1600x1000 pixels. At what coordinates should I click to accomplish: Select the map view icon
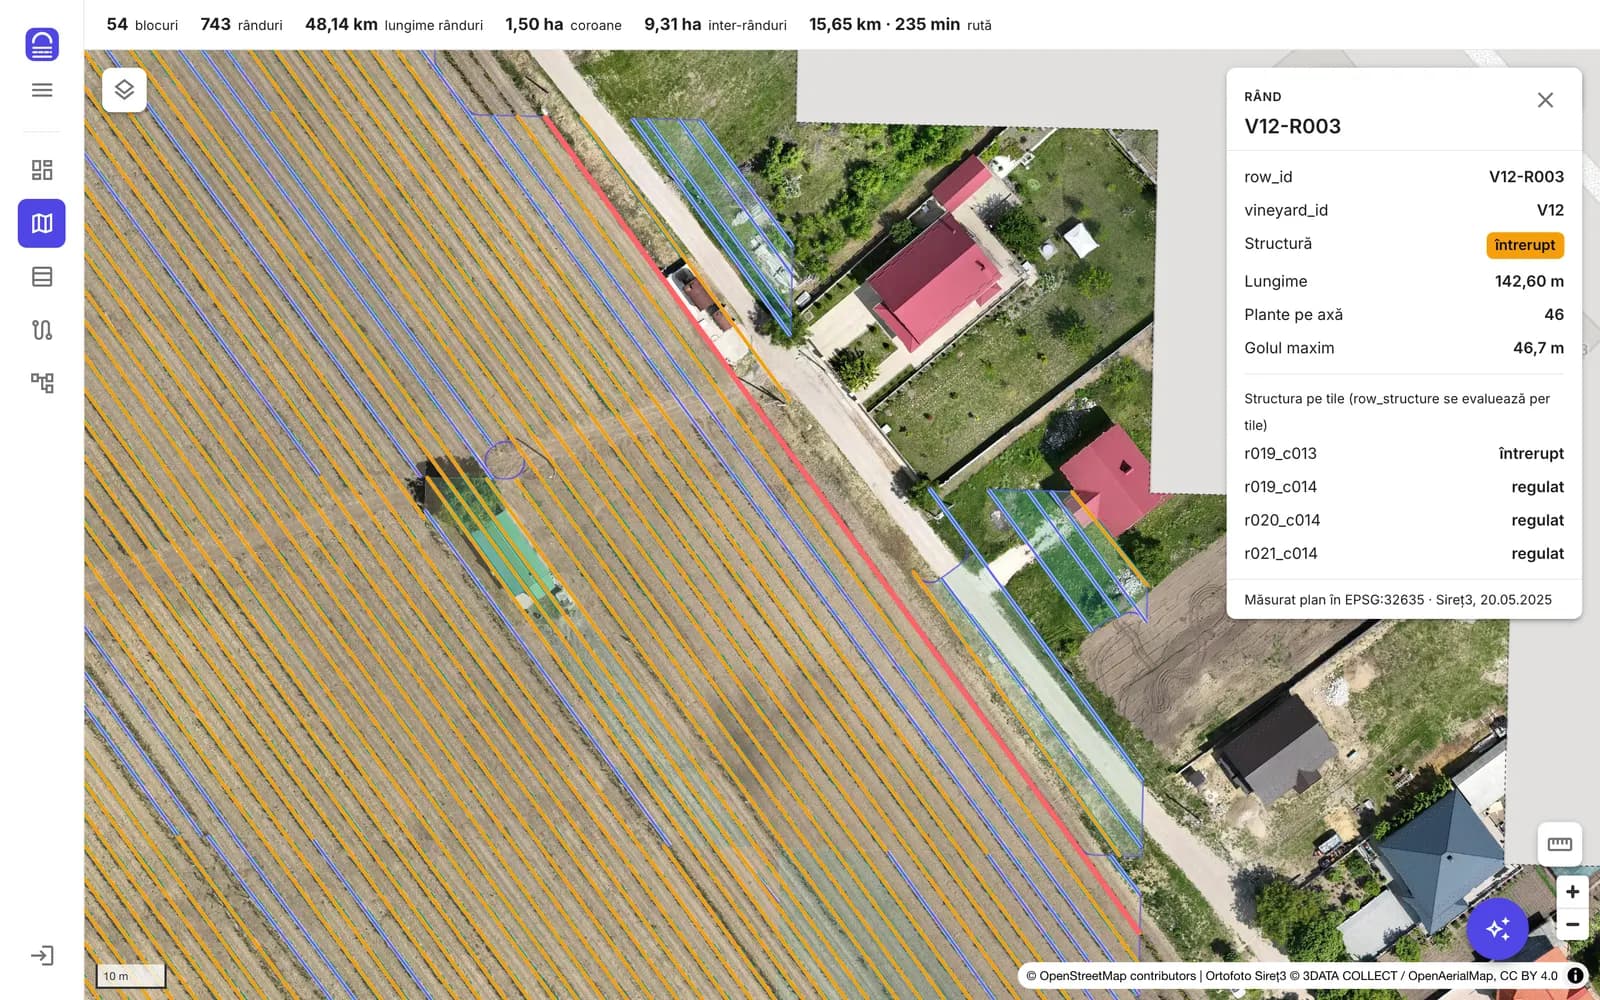tap(42, 223)
